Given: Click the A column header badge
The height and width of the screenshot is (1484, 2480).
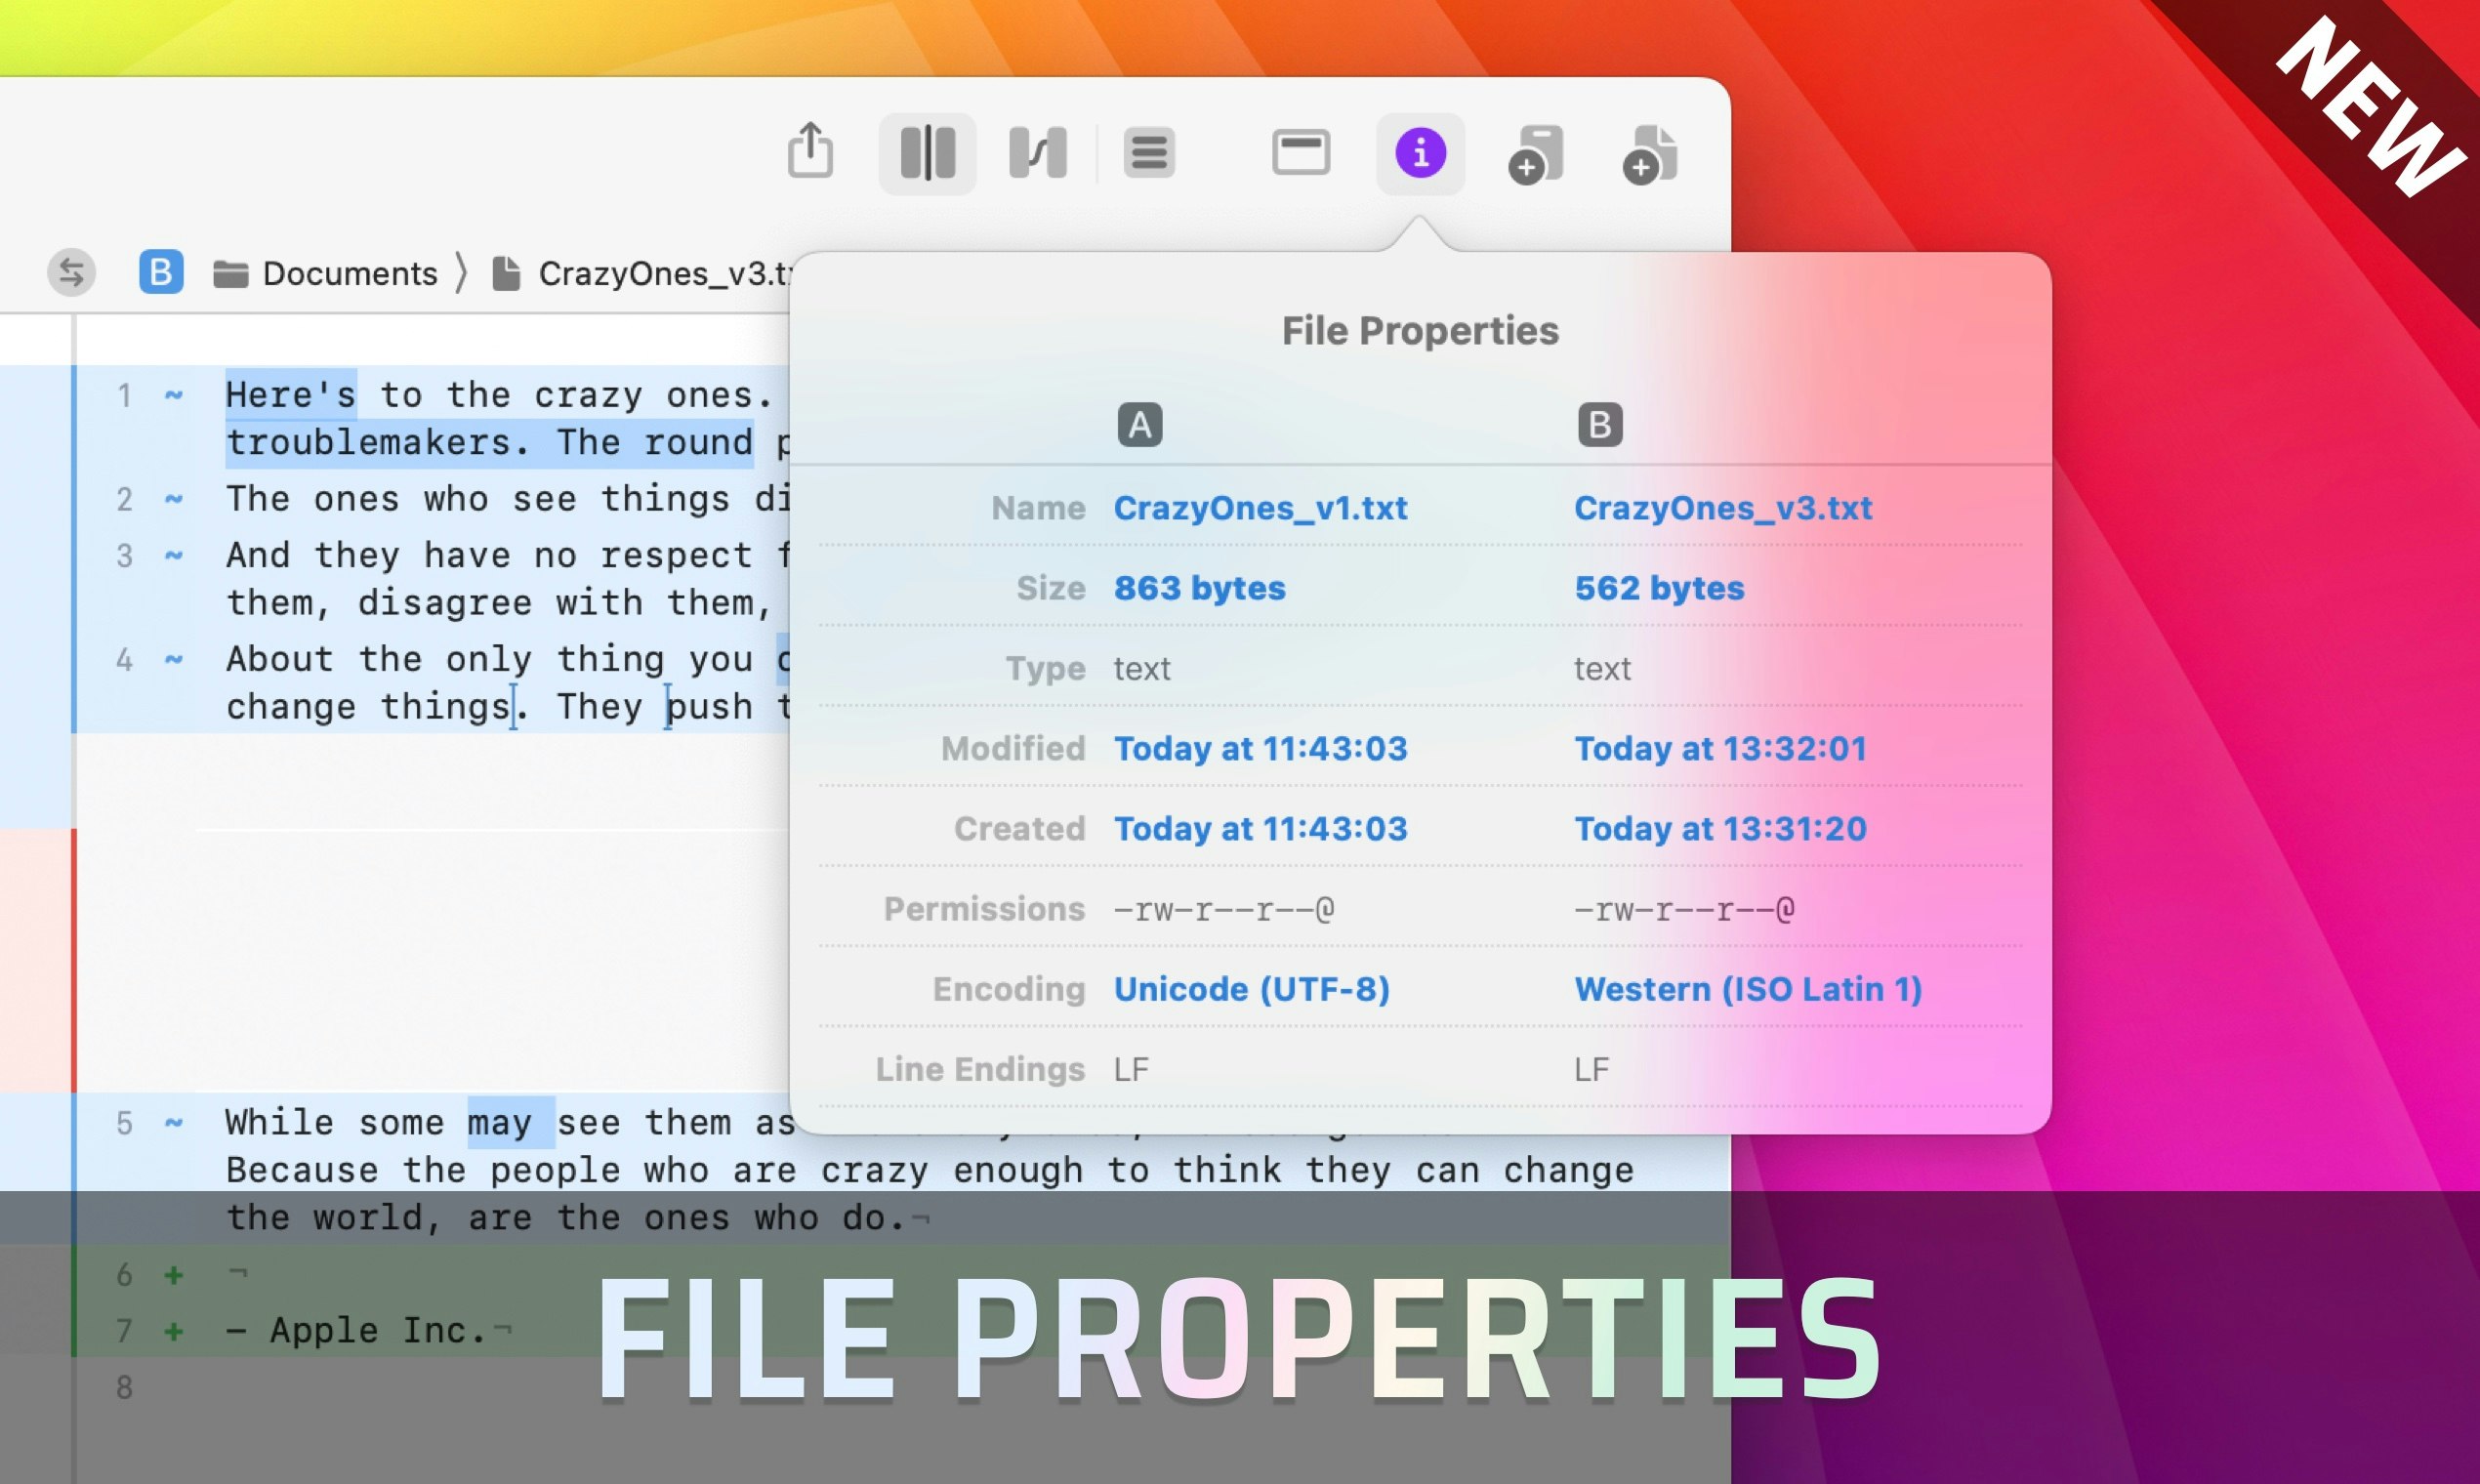Looking at the screenshot, I should coord(1139,425).
